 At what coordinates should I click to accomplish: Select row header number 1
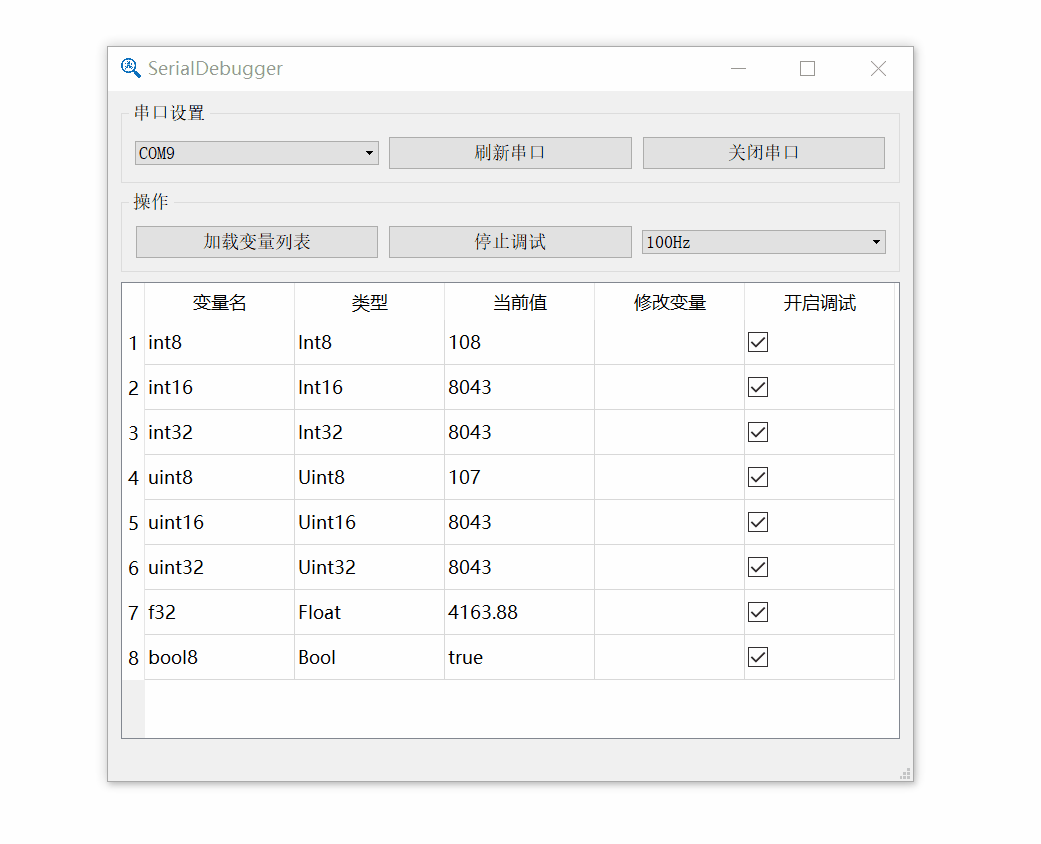point(133,343)
